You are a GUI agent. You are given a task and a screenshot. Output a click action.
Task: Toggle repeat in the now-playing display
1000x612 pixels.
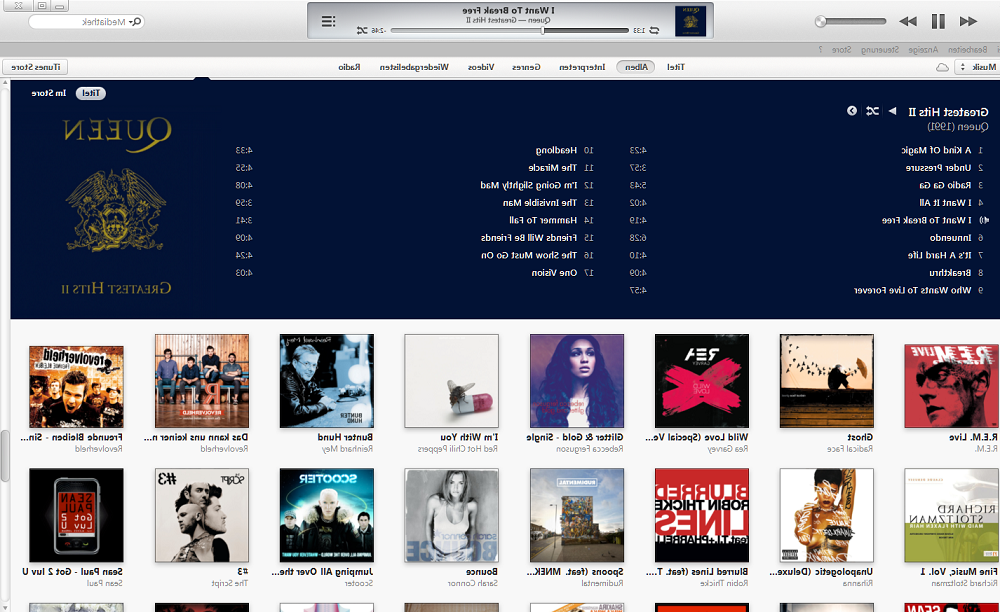click(654, 30)
